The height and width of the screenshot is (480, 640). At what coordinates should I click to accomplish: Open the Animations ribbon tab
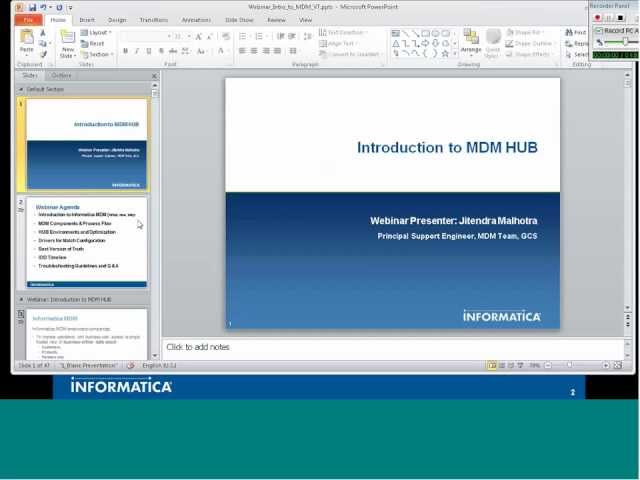click(196, 20)
